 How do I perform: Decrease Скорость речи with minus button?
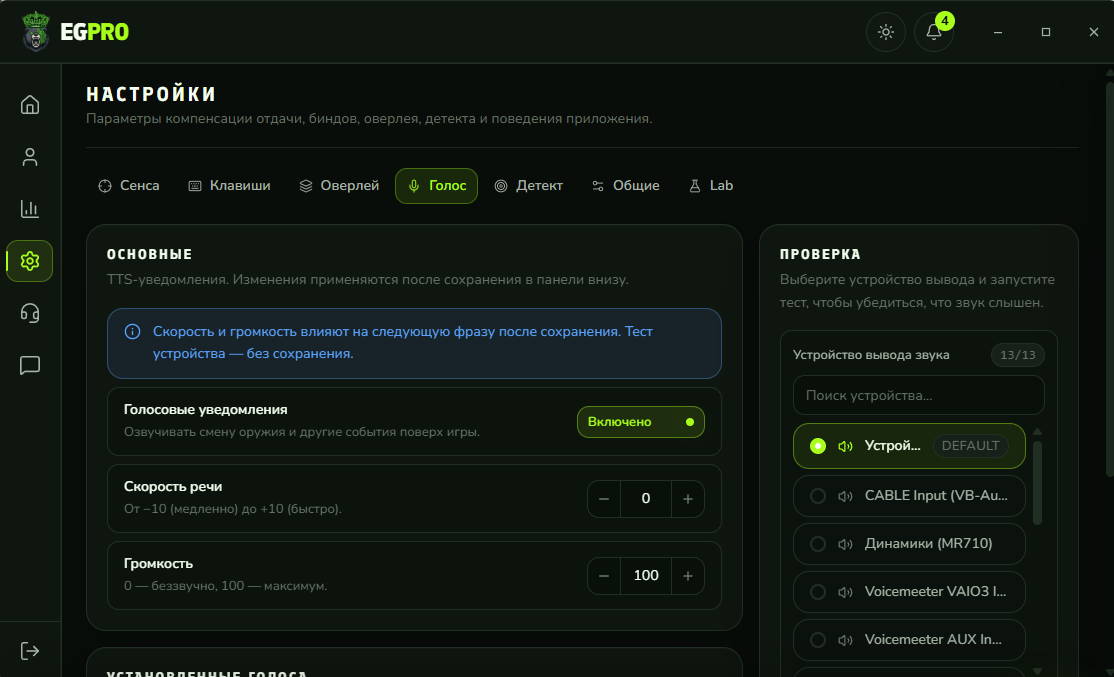tap(604, 499)
